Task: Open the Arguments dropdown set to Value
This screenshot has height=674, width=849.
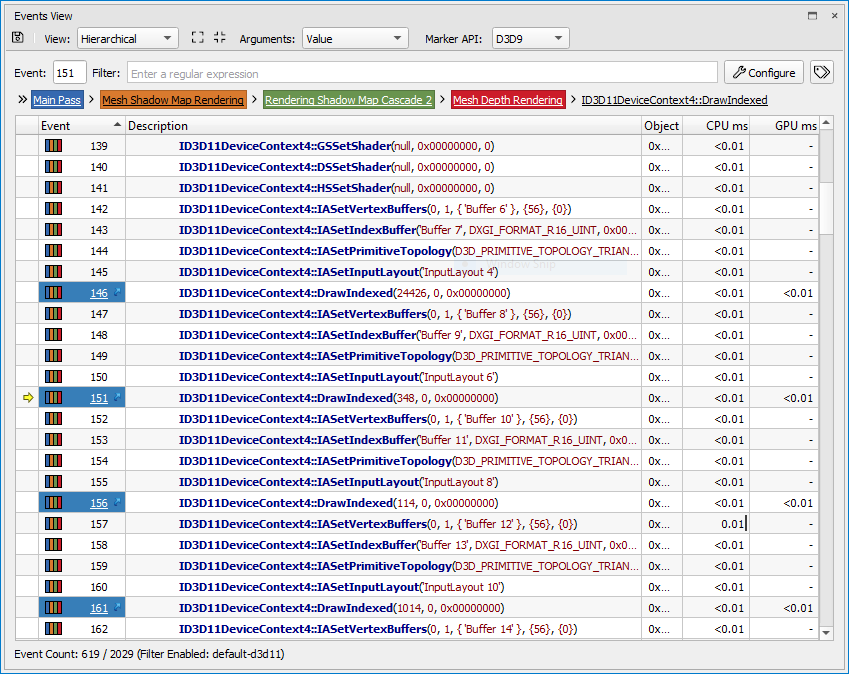Action: coord(355,39)
